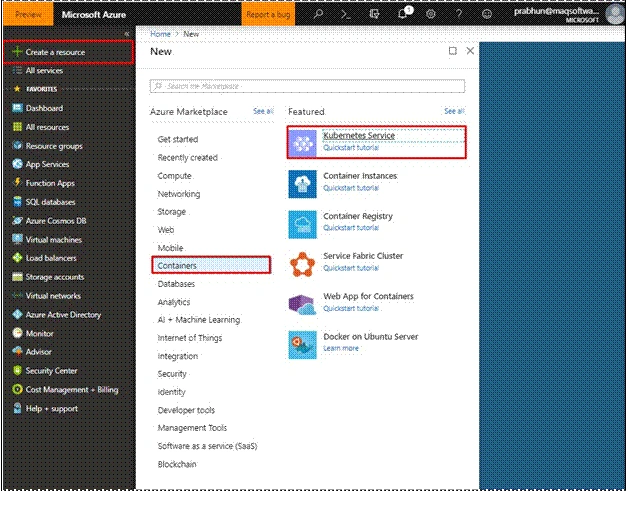Select Recently created category

[188, 158]
